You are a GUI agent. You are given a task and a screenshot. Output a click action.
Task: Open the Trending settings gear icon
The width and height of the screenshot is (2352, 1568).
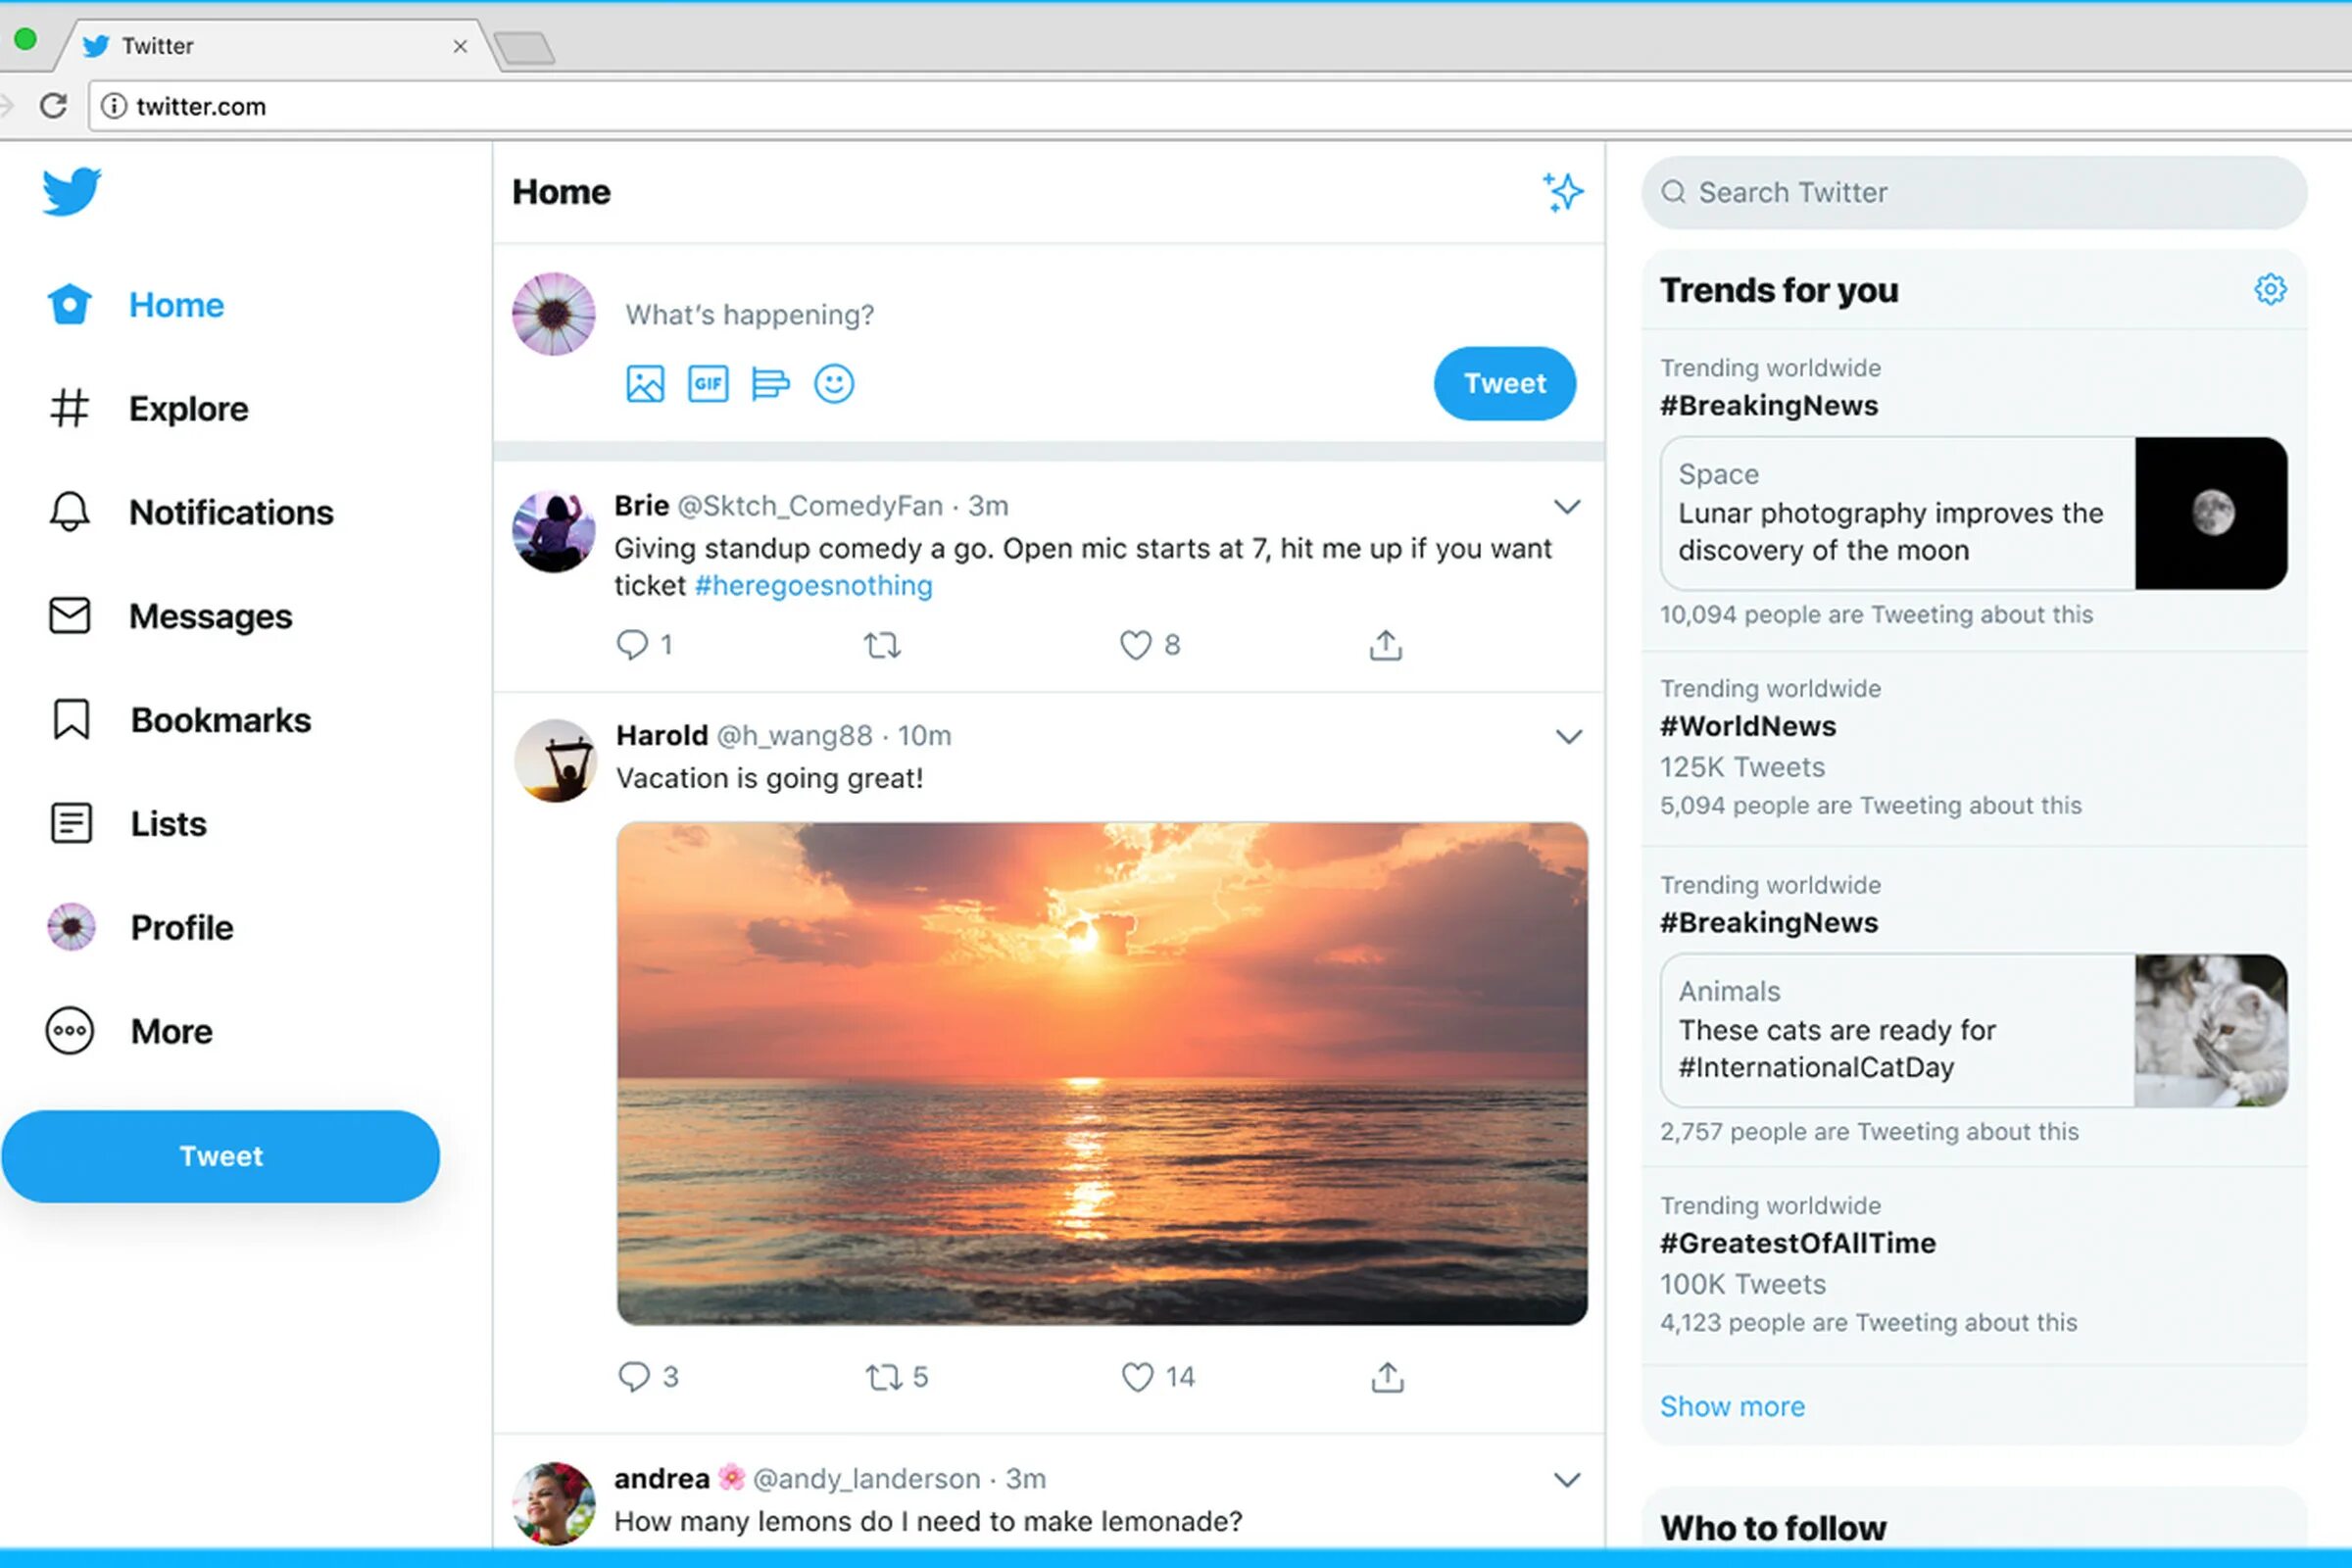[2270, 289]
